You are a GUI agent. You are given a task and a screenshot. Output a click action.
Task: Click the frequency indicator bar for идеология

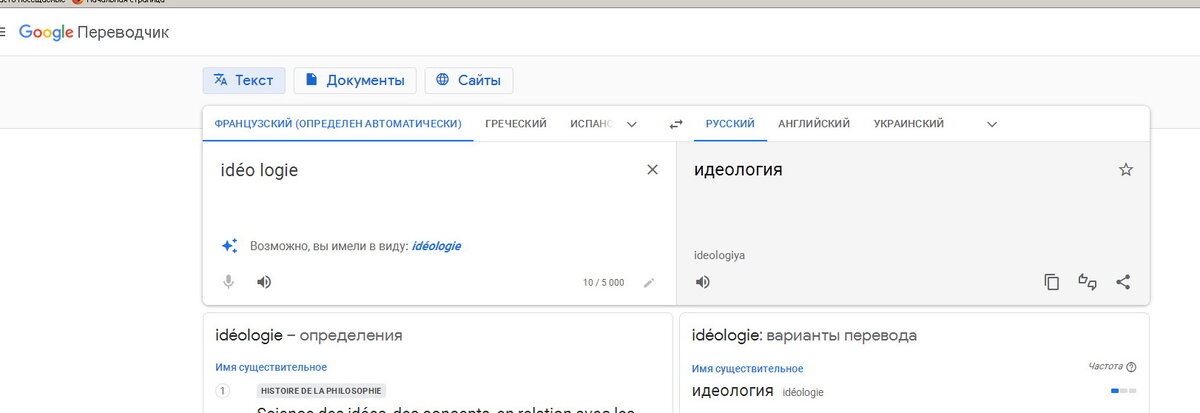tap(1123, 390)
